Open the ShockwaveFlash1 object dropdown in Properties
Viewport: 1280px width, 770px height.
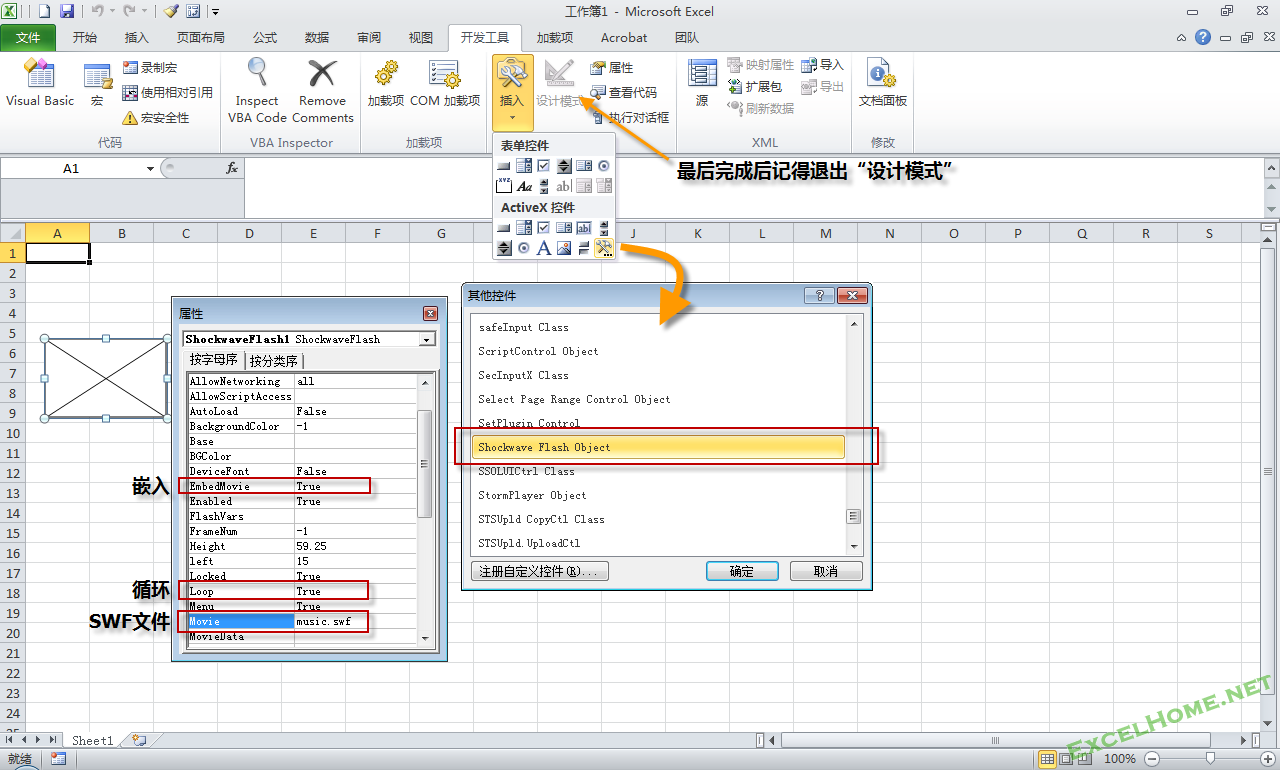click(x=427, y=340)
